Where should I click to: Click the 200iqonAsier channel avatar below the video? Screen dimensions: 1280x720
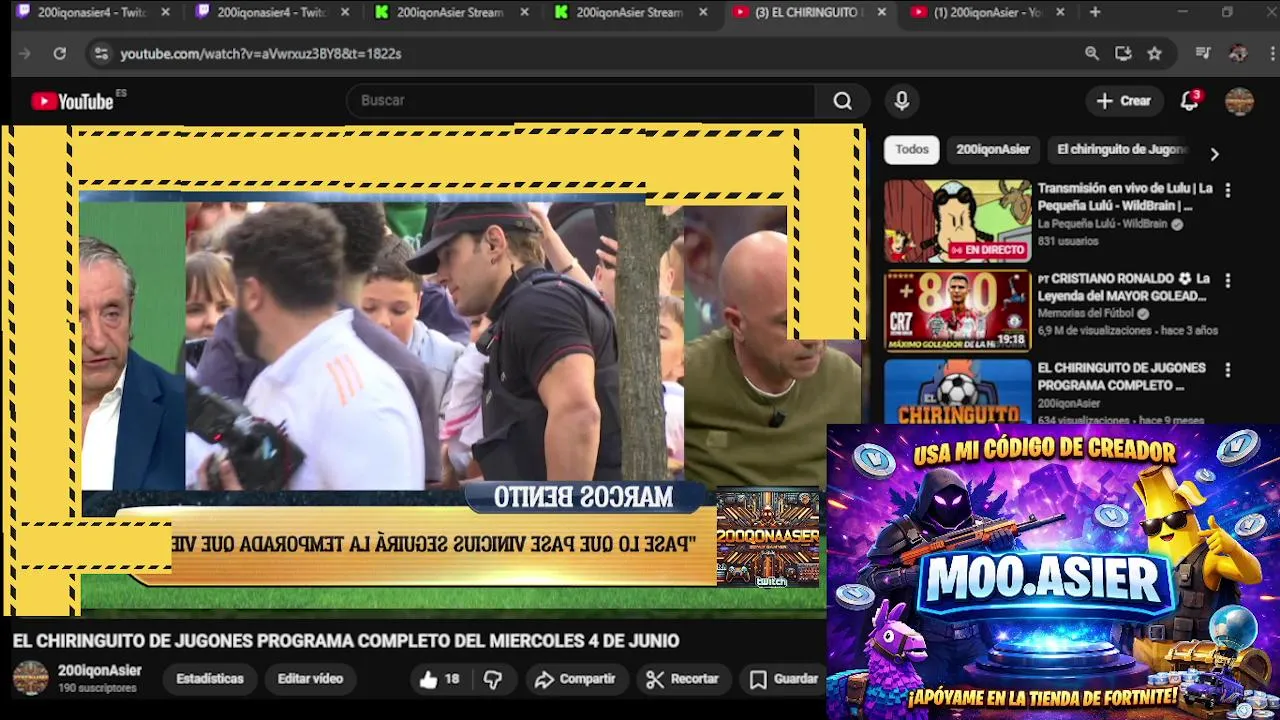point(30,678)
